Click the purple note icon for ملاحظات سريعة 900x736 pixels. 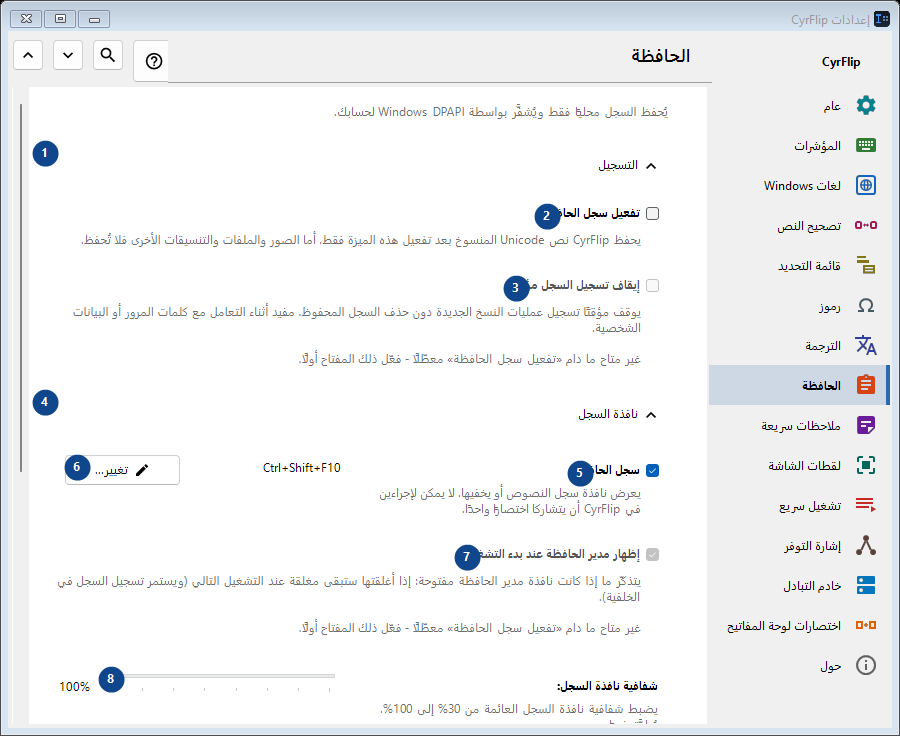pos(866,425)
